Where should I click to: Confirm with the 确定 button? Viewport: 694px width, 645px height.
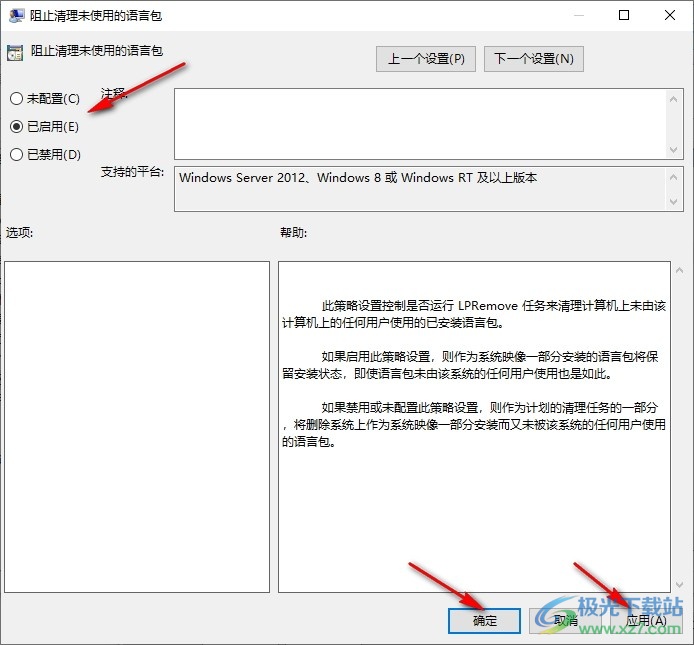pos(484,621)
